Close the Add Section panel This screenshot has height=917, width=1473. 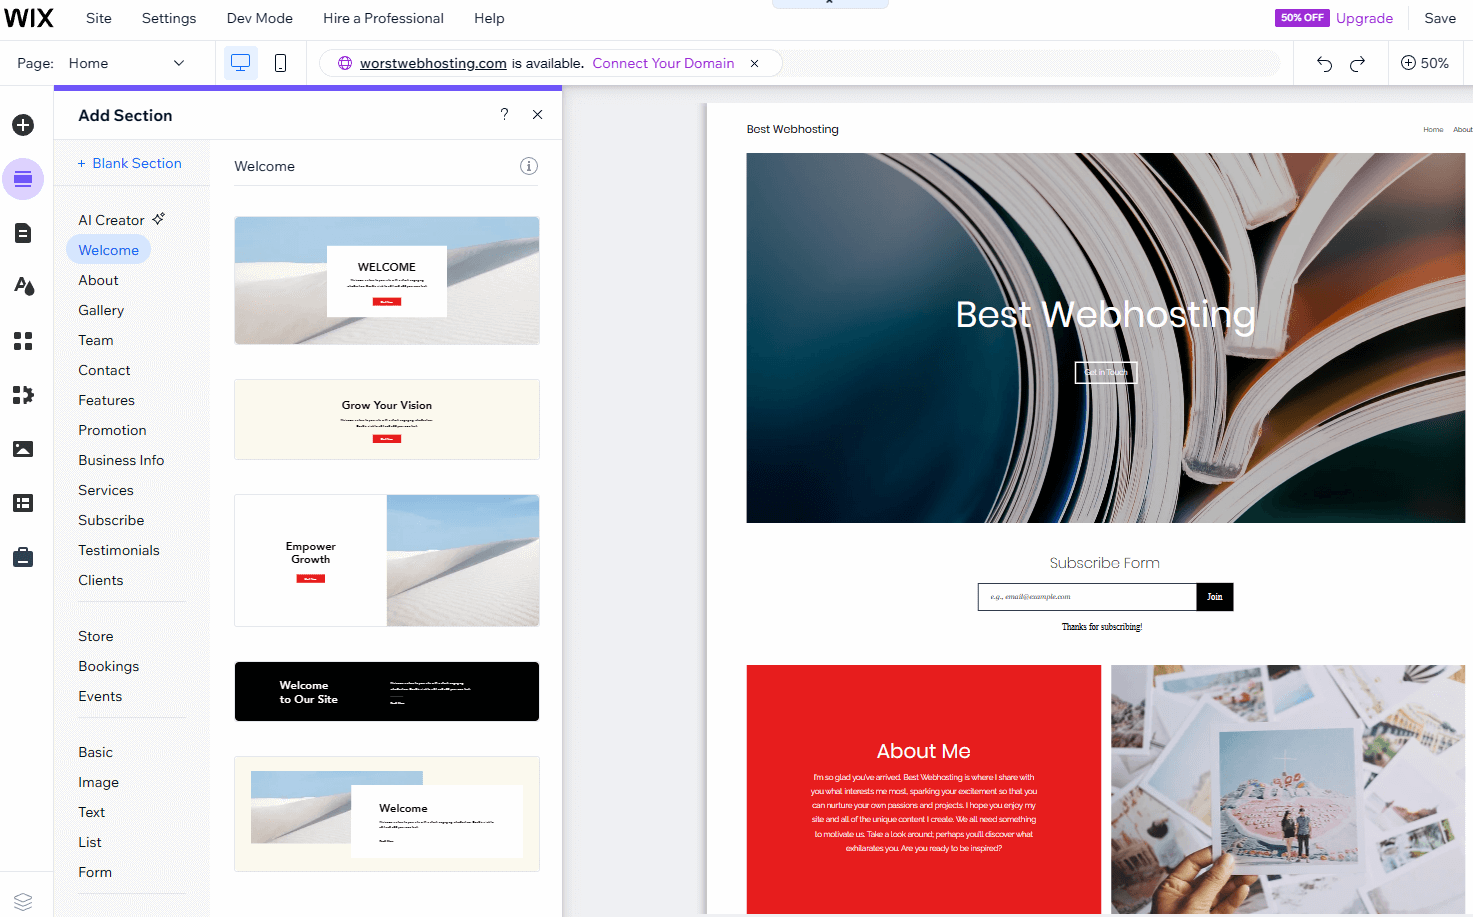538,115
